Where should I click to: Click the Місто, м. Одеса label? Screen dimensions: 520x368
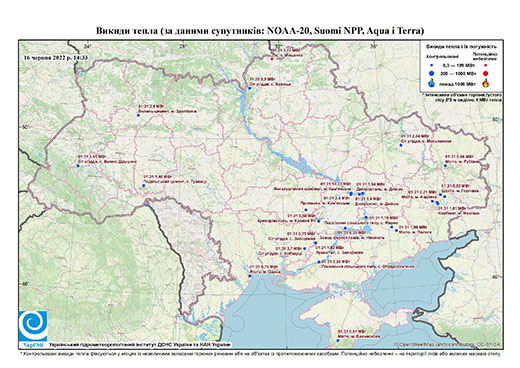tap(264, 272)
